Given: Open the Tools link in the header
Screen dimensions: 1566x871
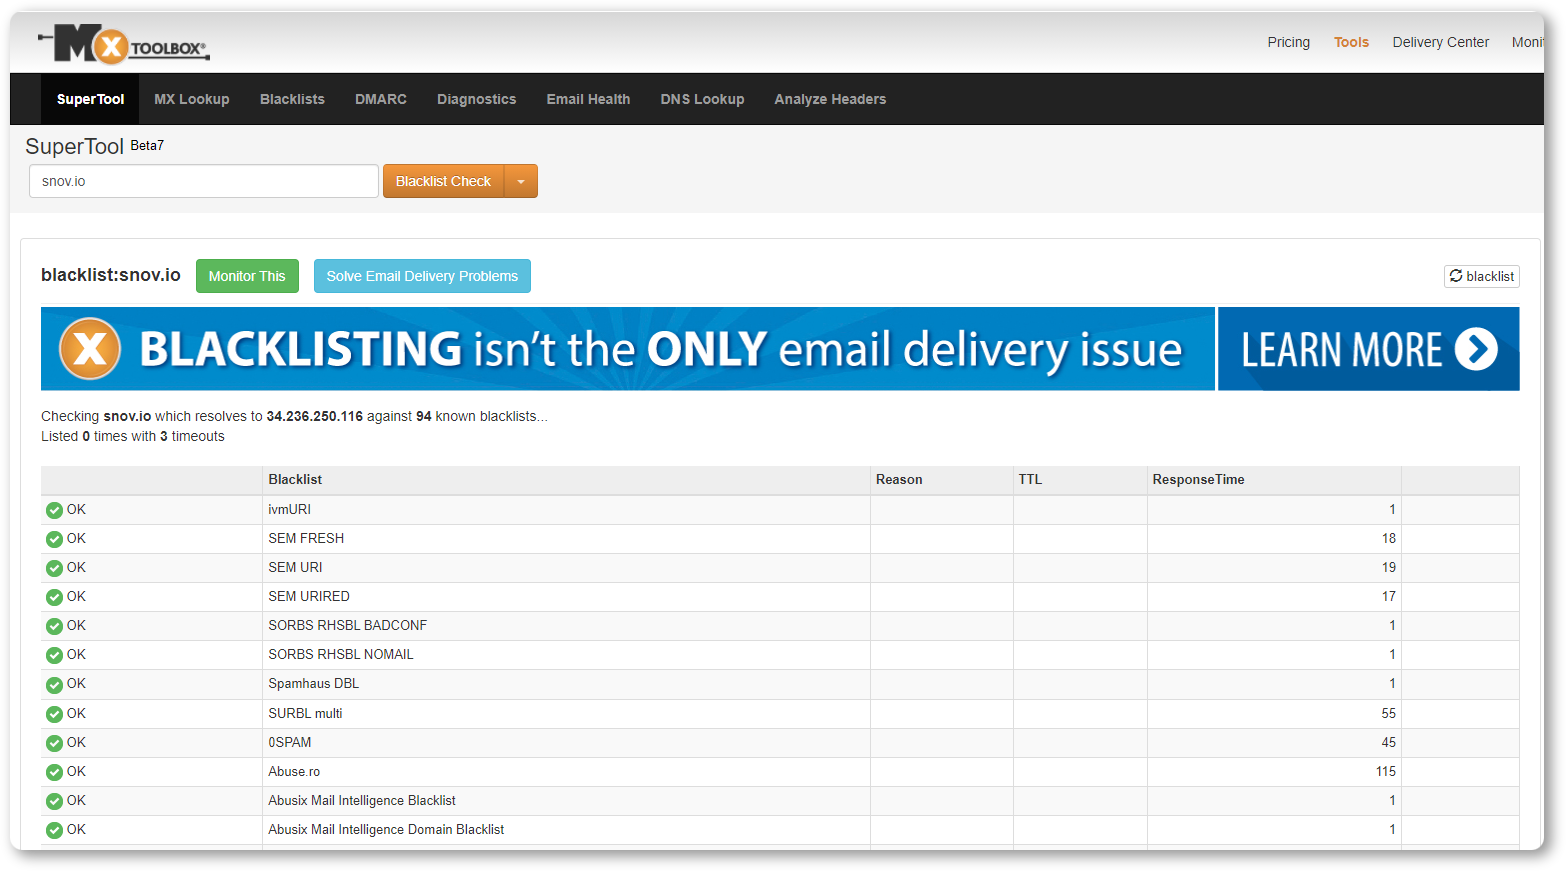Looking at the screenshot, I should [1351, 42].
